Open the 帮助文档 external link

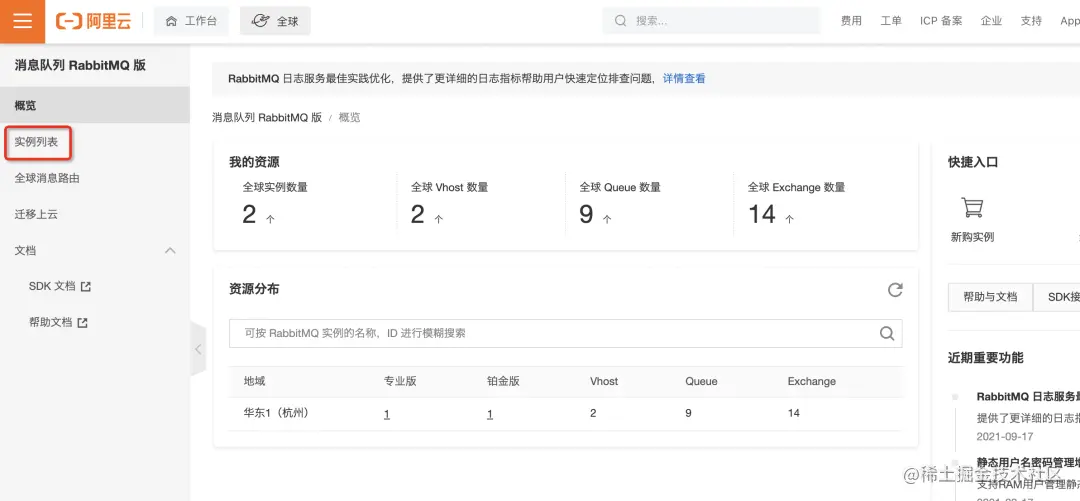click(x=58, y=322)
